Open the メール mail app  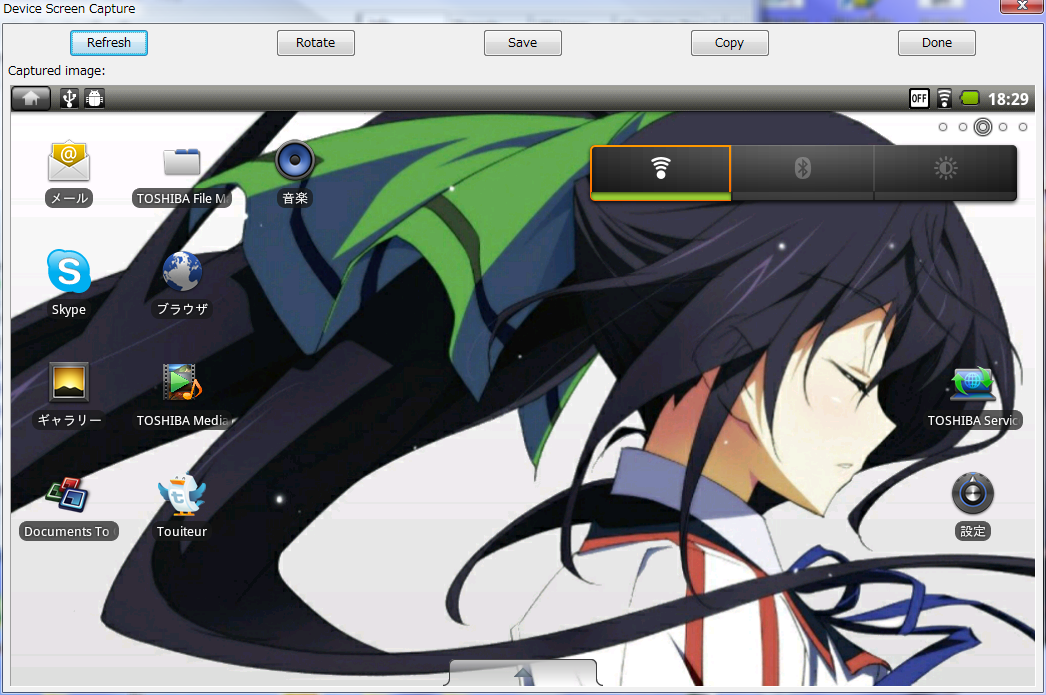(x=69, y=161)
